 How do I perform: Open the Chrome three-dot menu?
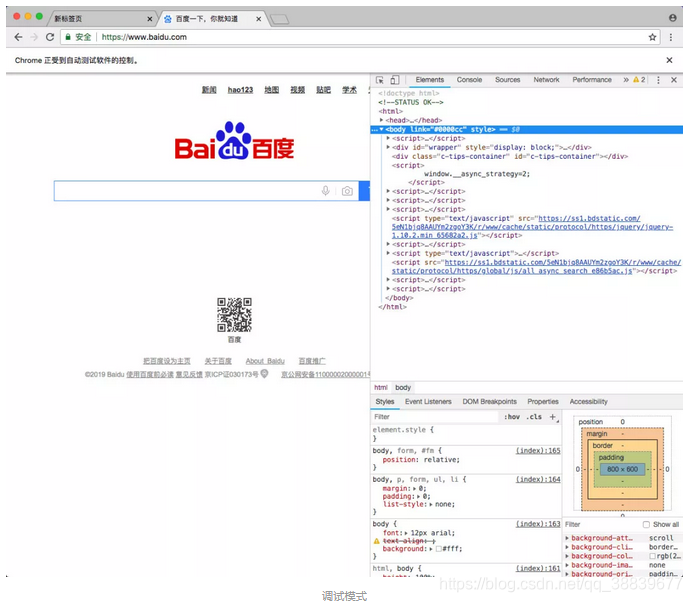point(671,37)
